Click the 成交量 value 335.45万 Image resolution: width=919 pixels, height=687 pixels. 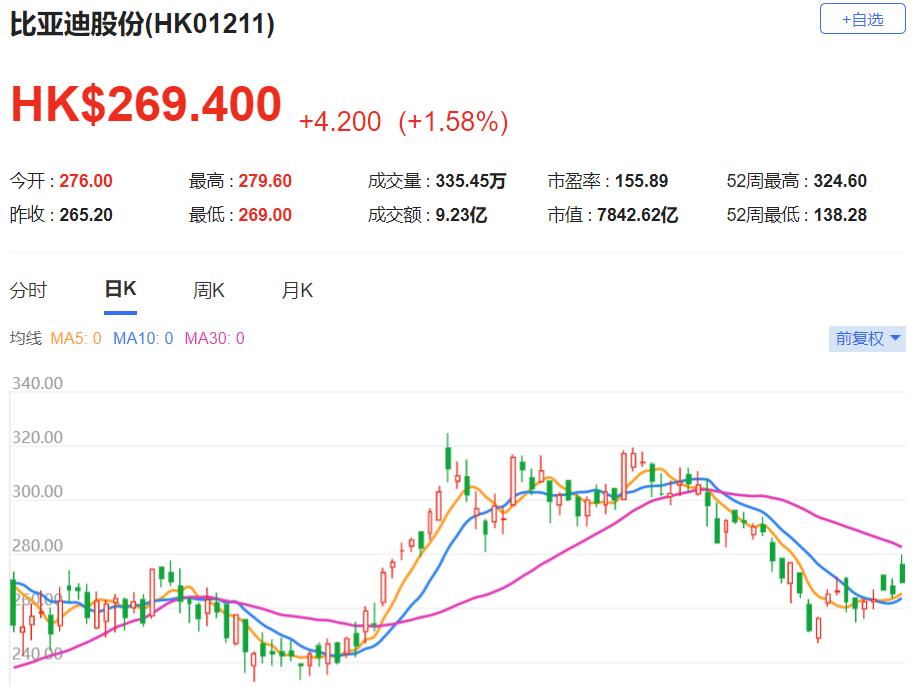coord(471,181)
